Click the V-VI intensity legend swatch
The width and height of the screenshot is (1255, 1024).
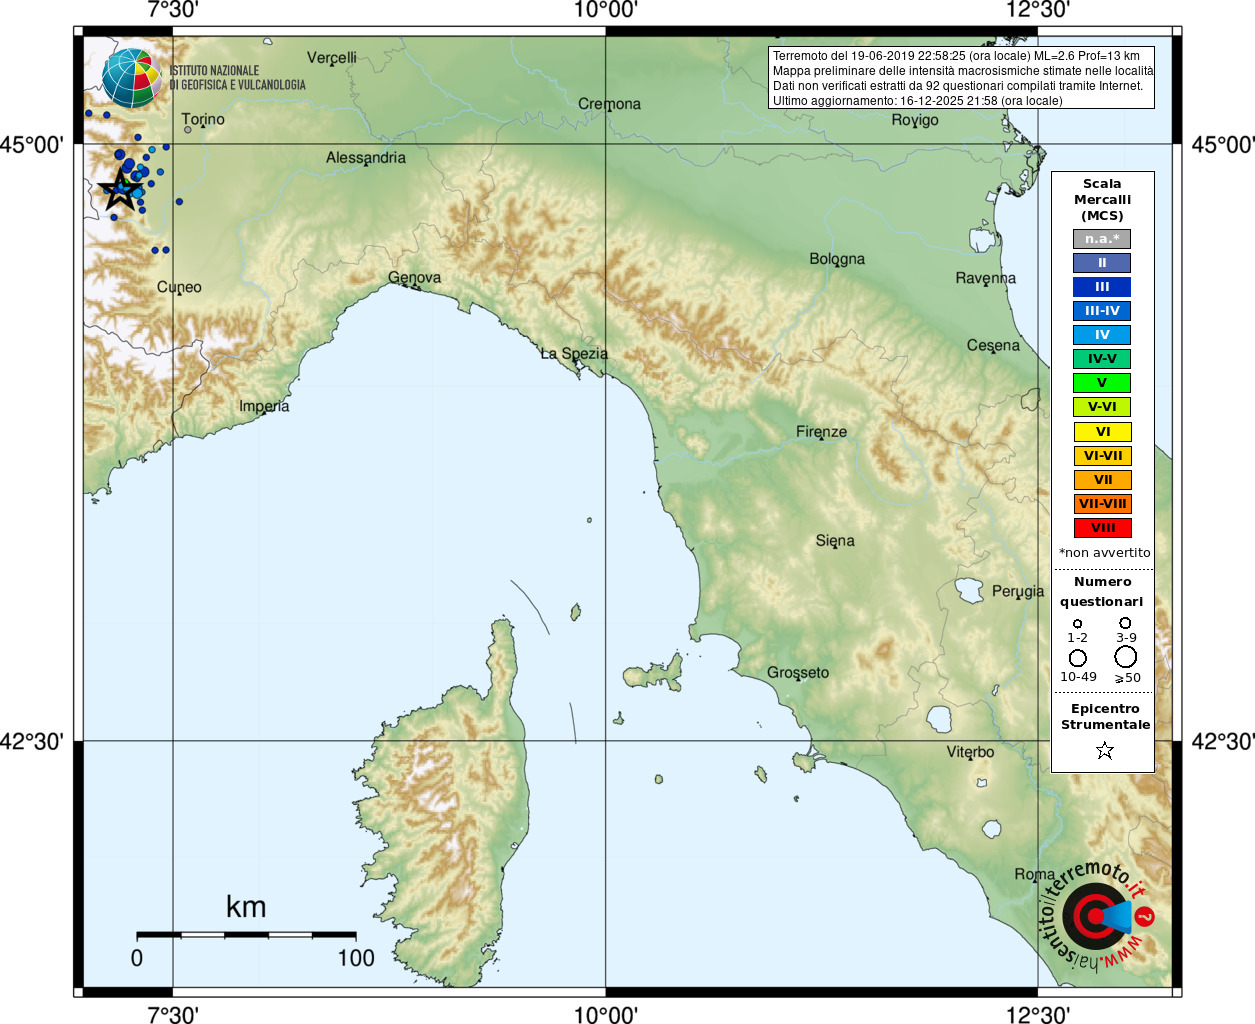(1102, 407)
